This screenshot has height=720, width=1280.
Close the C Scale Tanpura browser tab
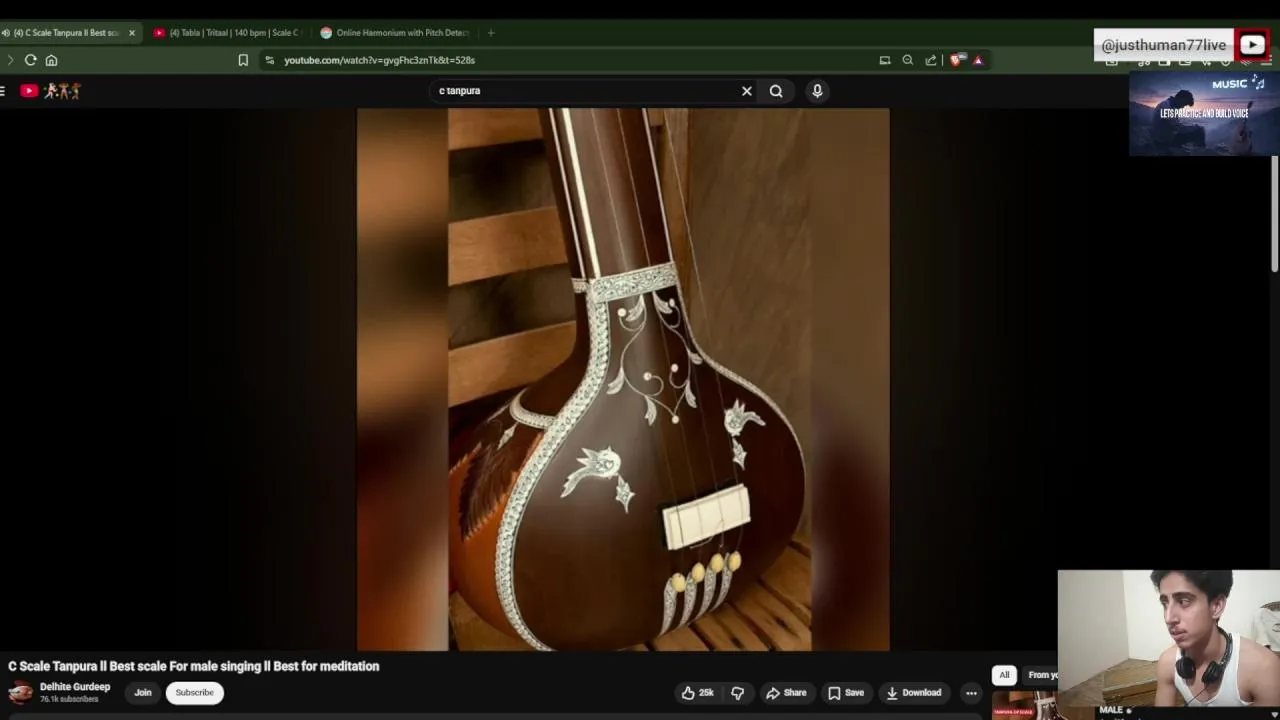coord(131,33)
